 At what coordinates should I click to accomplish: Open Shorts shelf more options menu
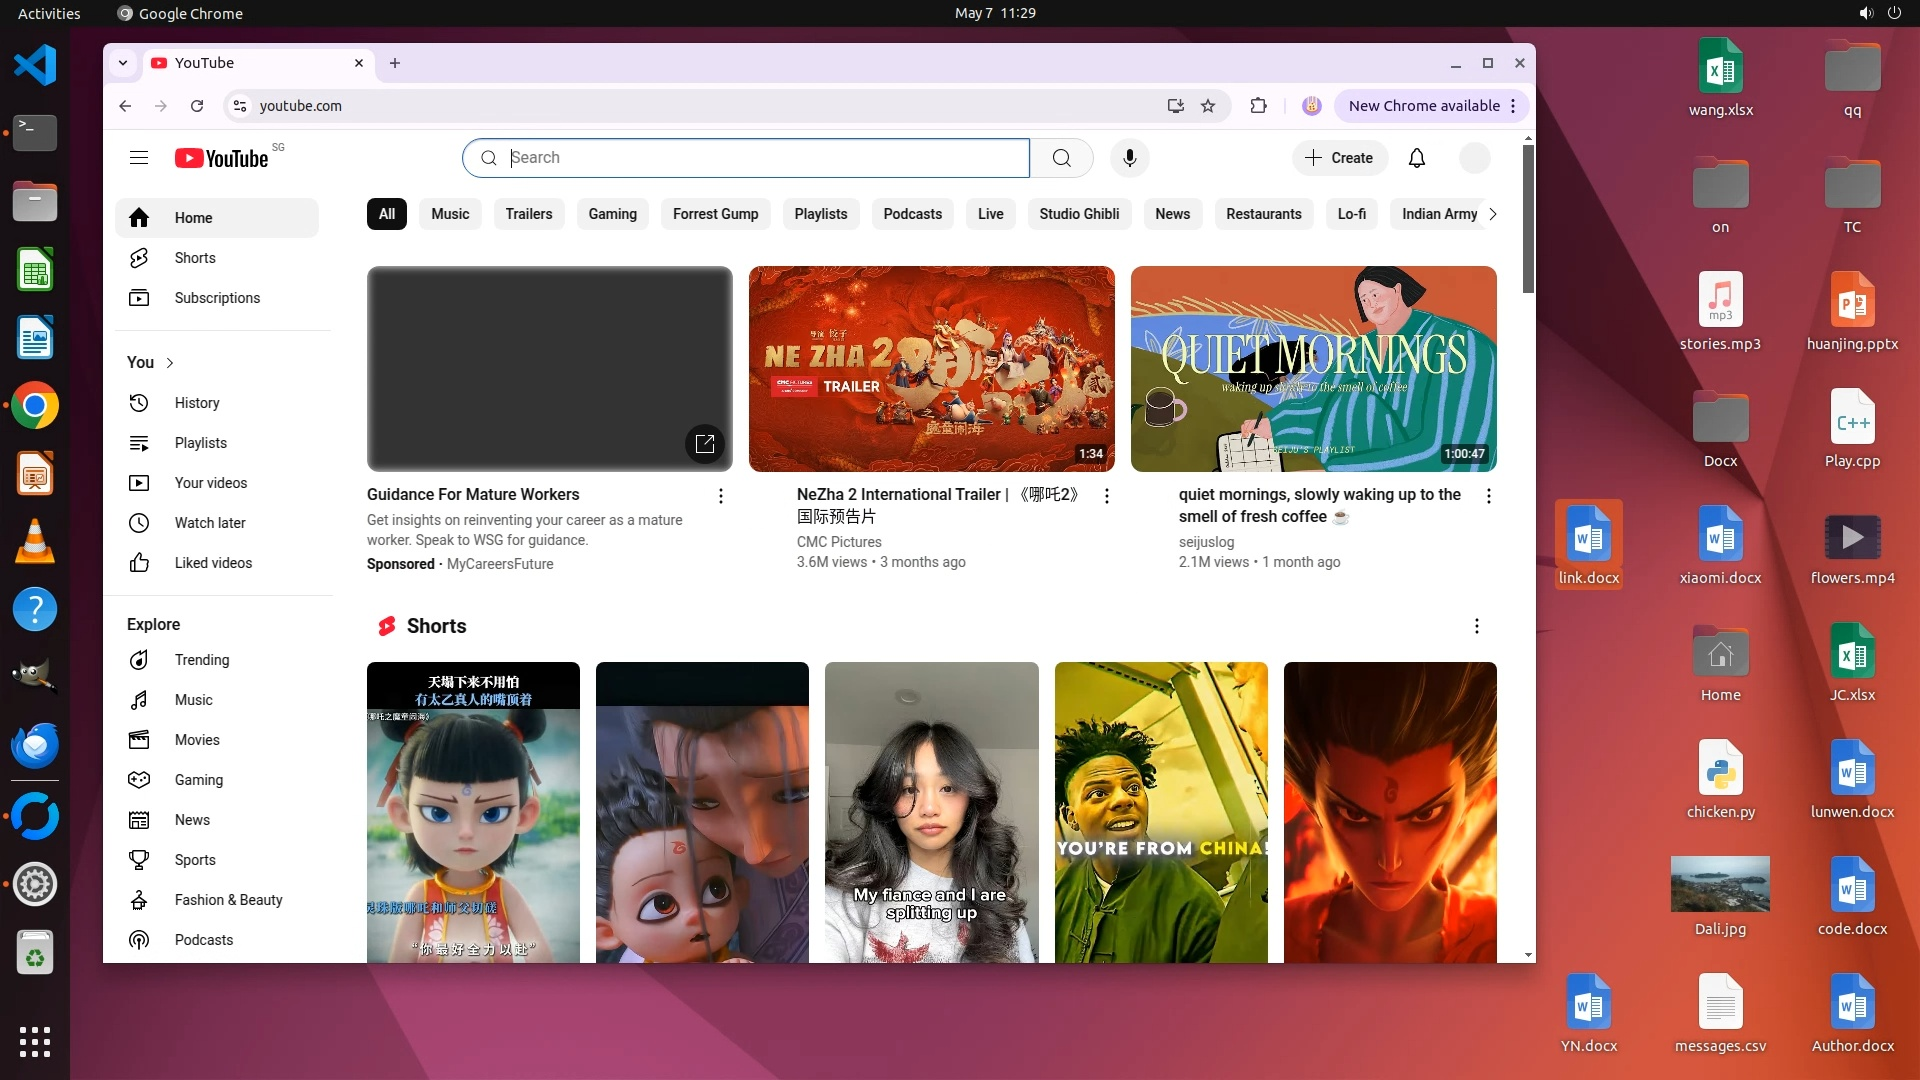1476,626
